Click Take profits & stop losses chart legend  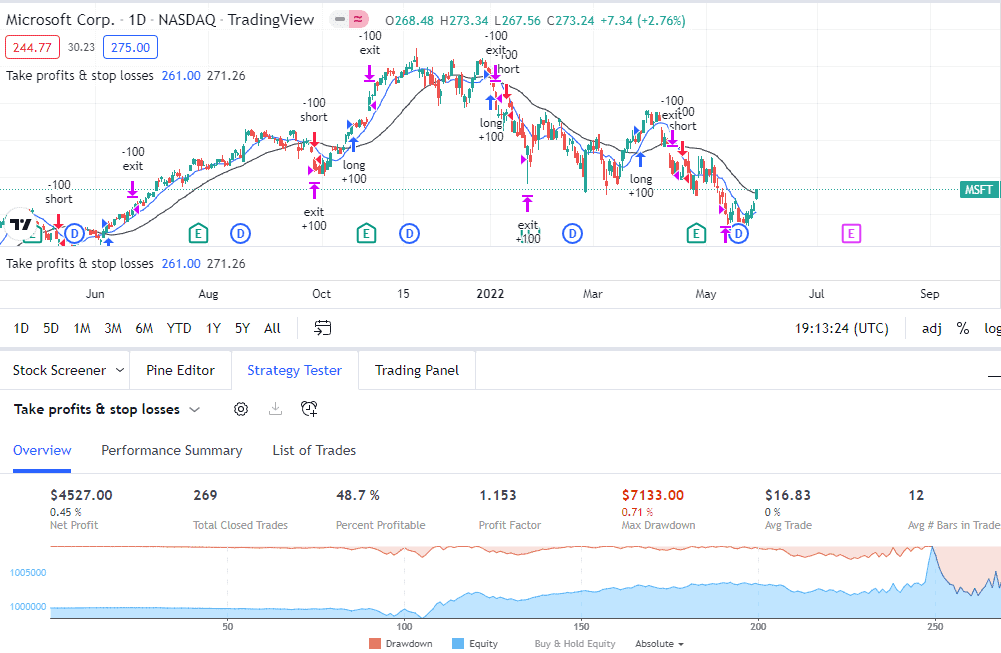[80, 75]
